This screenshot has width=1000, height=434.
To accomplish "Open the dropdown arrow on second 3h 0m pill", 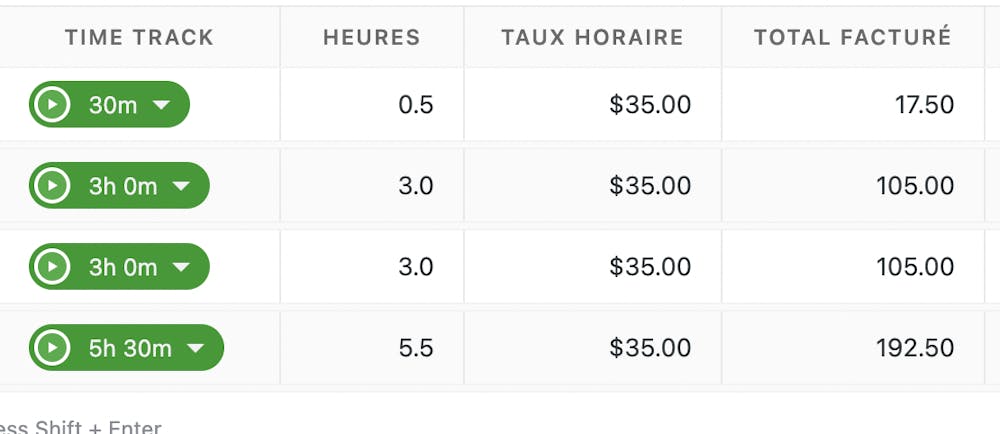I will coord(181,267).
